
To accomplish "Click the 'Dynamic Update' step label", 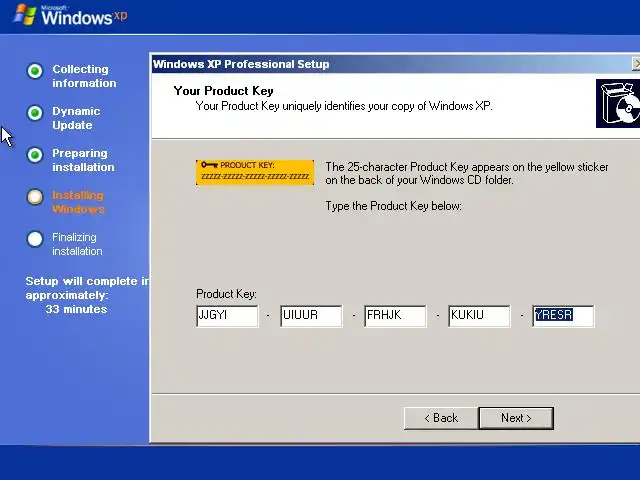I will click(x=76, y=118).
